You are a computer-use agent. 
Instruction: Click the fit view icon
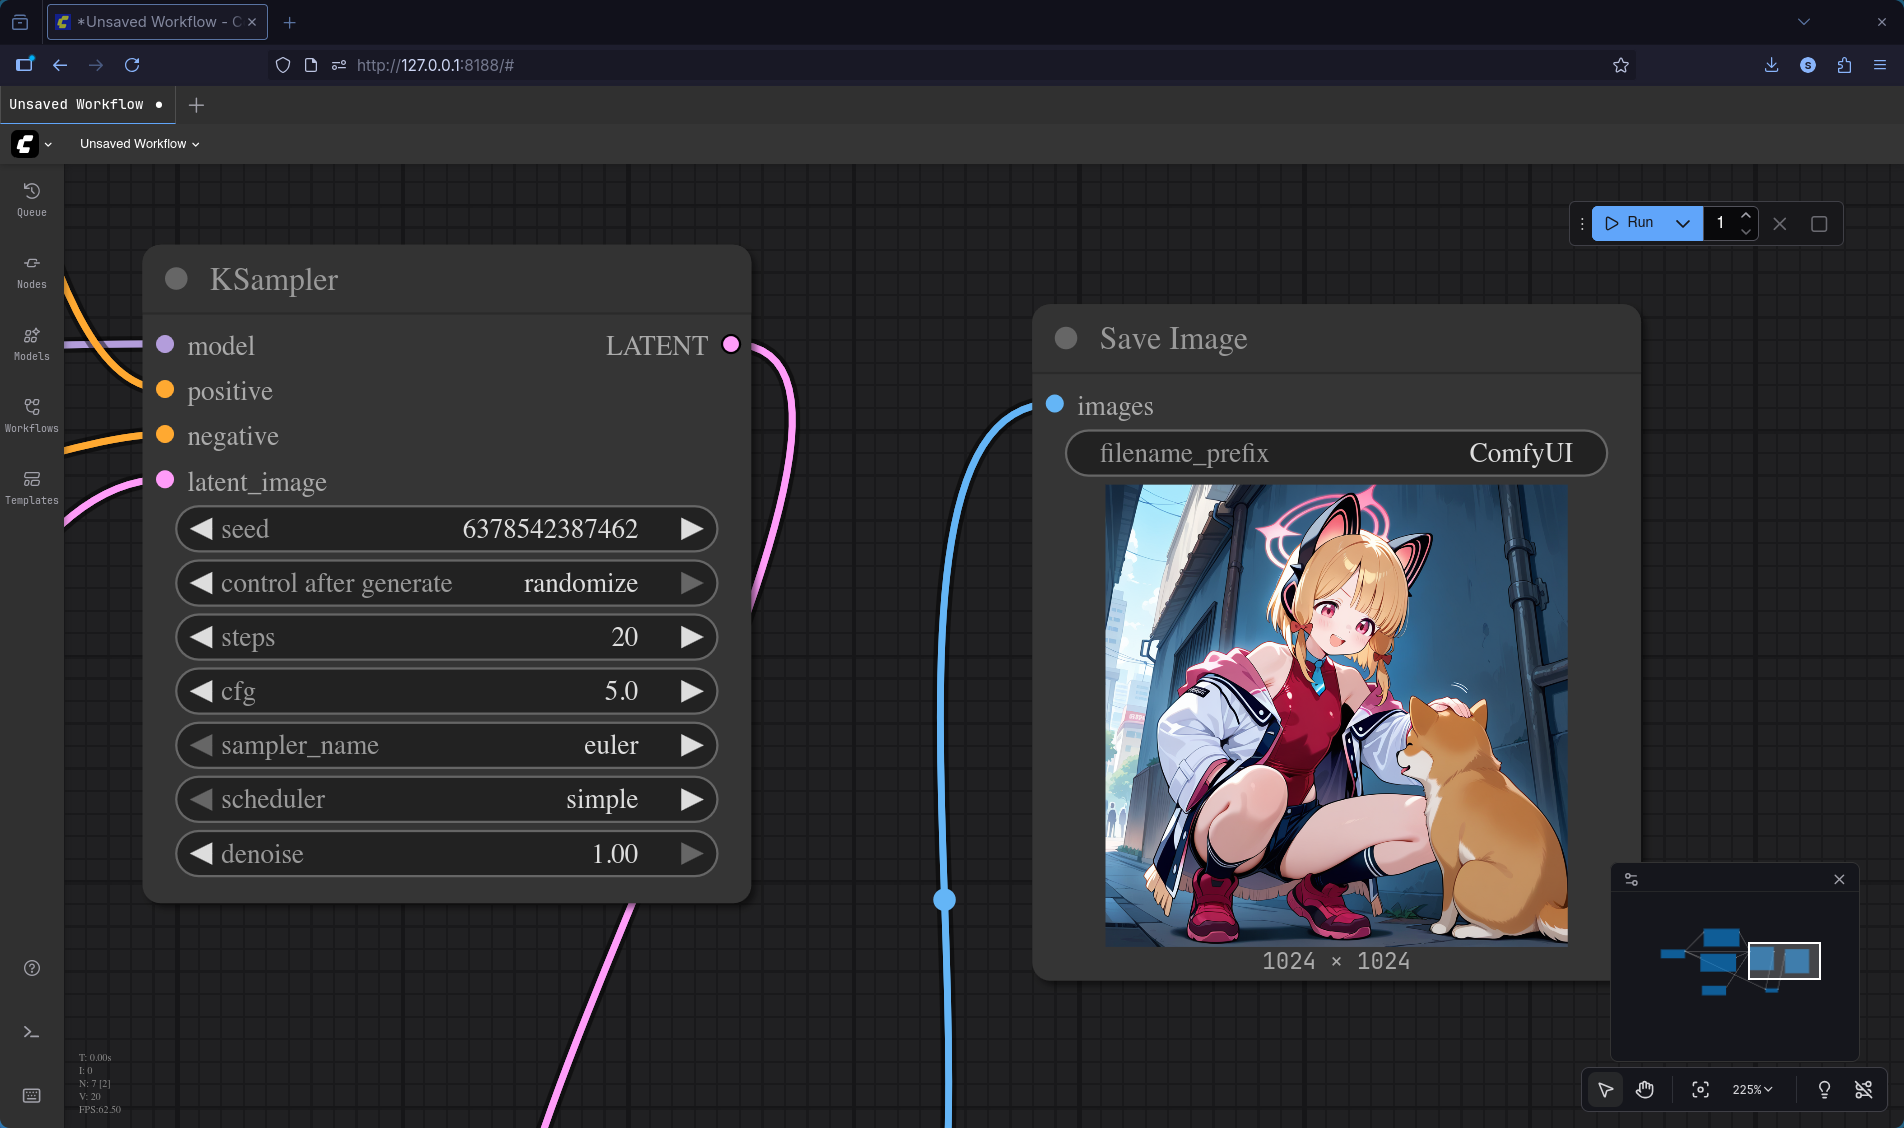coord(1700,1089)
